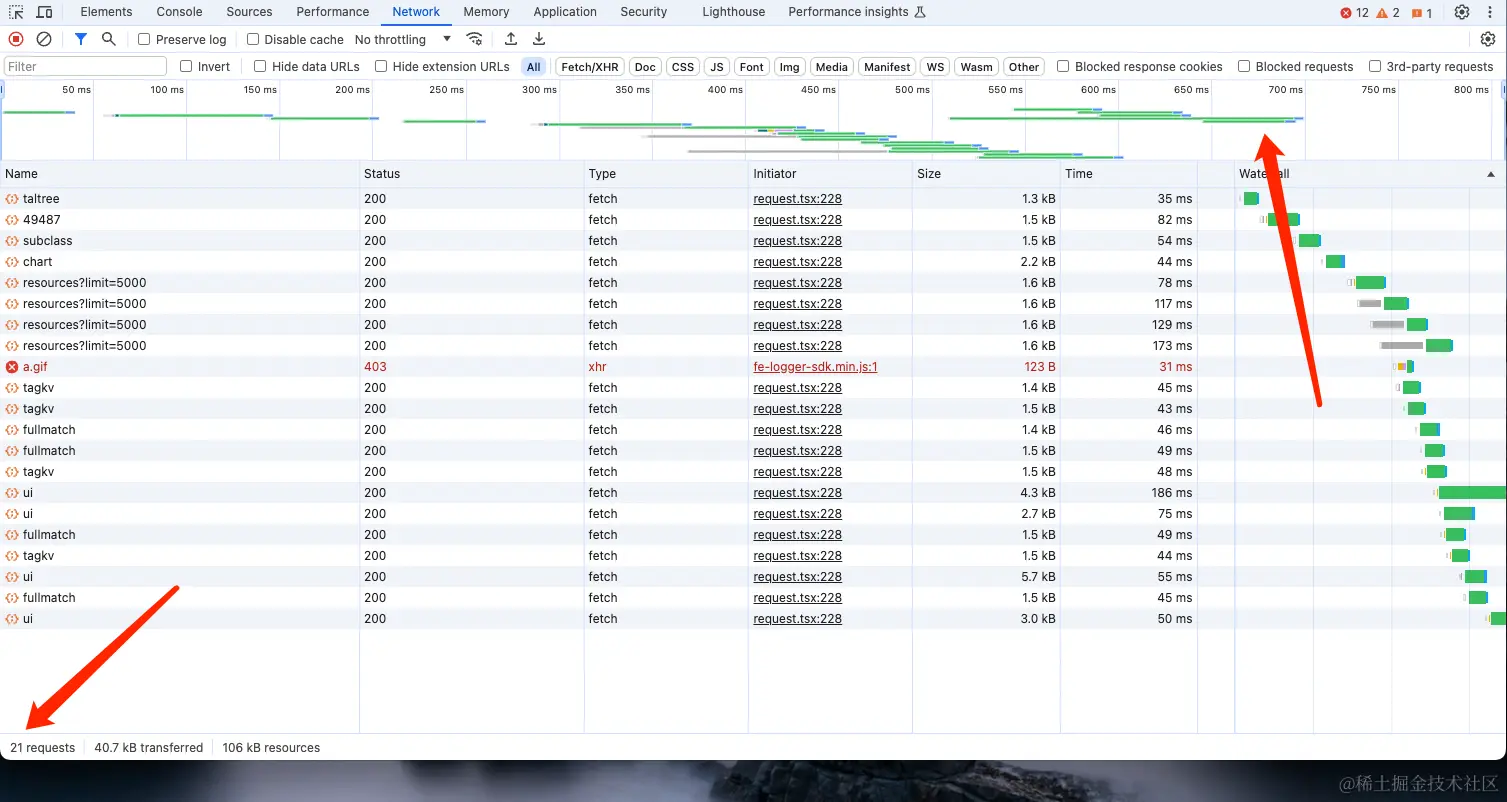Open network panel settings gear
Image resolution: width=1507 pixels, height=802 pixels.
(1488, 39)
